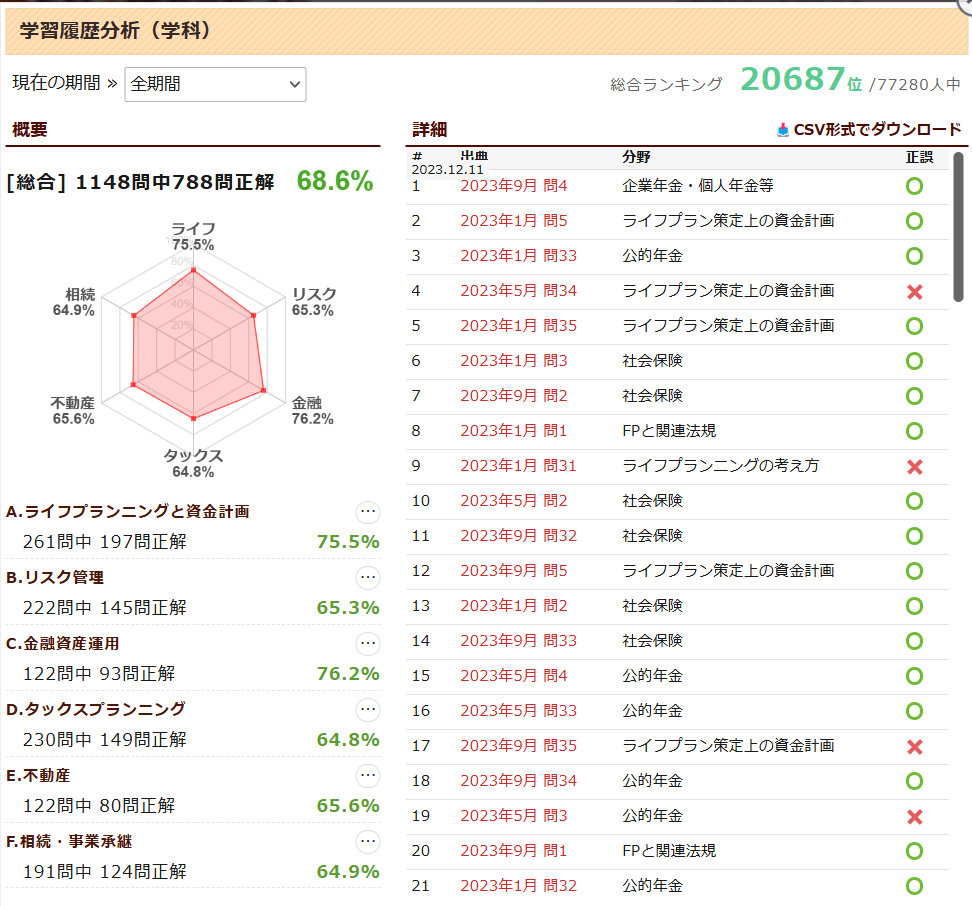Open question link 2023年9月 問4
The image size is (972, 906).
tap(513, 186)
